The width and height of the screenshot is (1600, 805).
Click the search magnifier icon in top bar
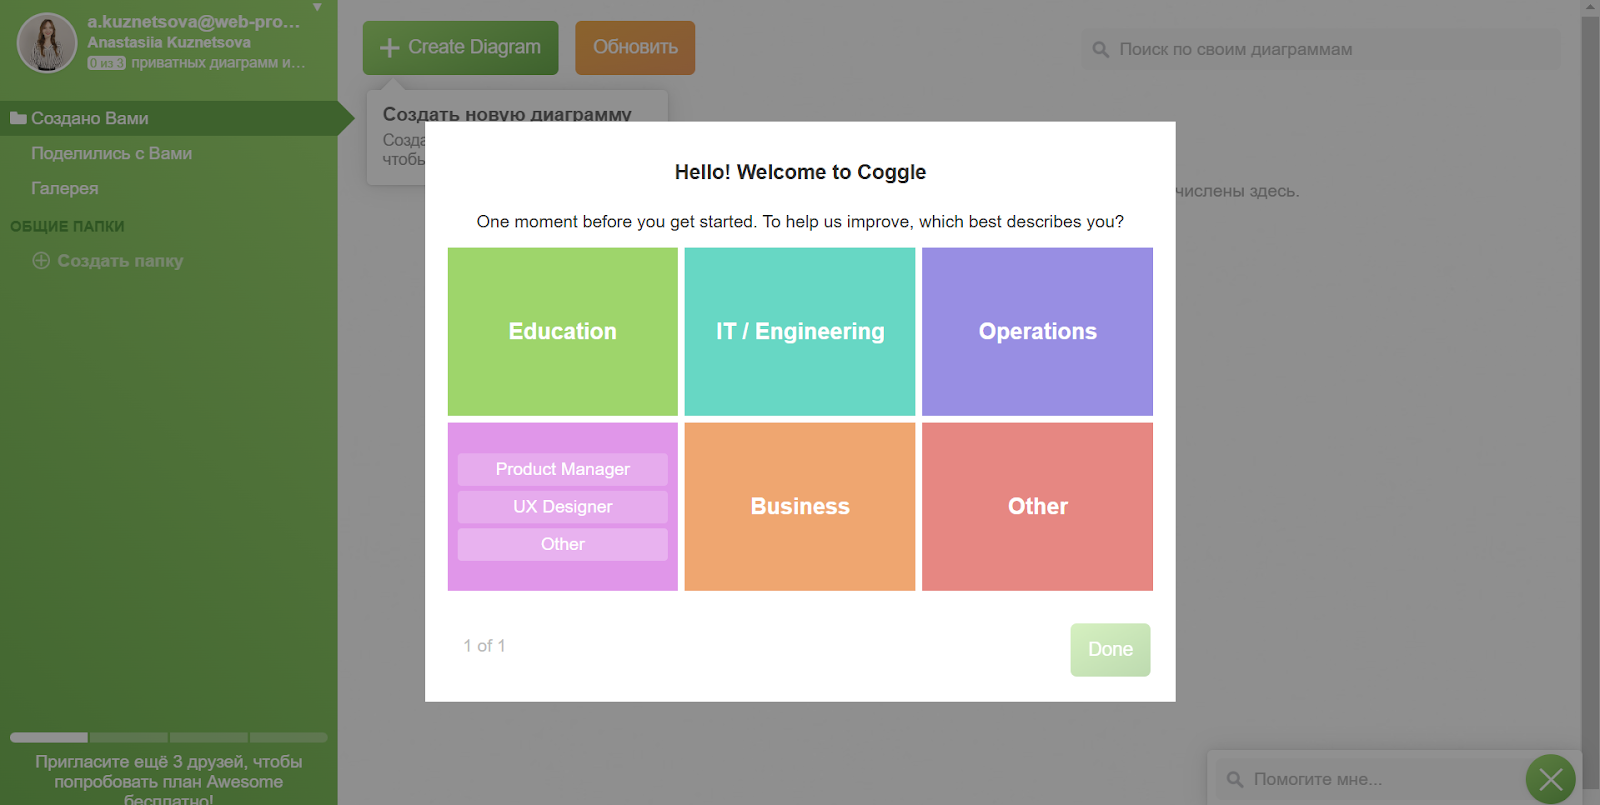click(1100, 50)
